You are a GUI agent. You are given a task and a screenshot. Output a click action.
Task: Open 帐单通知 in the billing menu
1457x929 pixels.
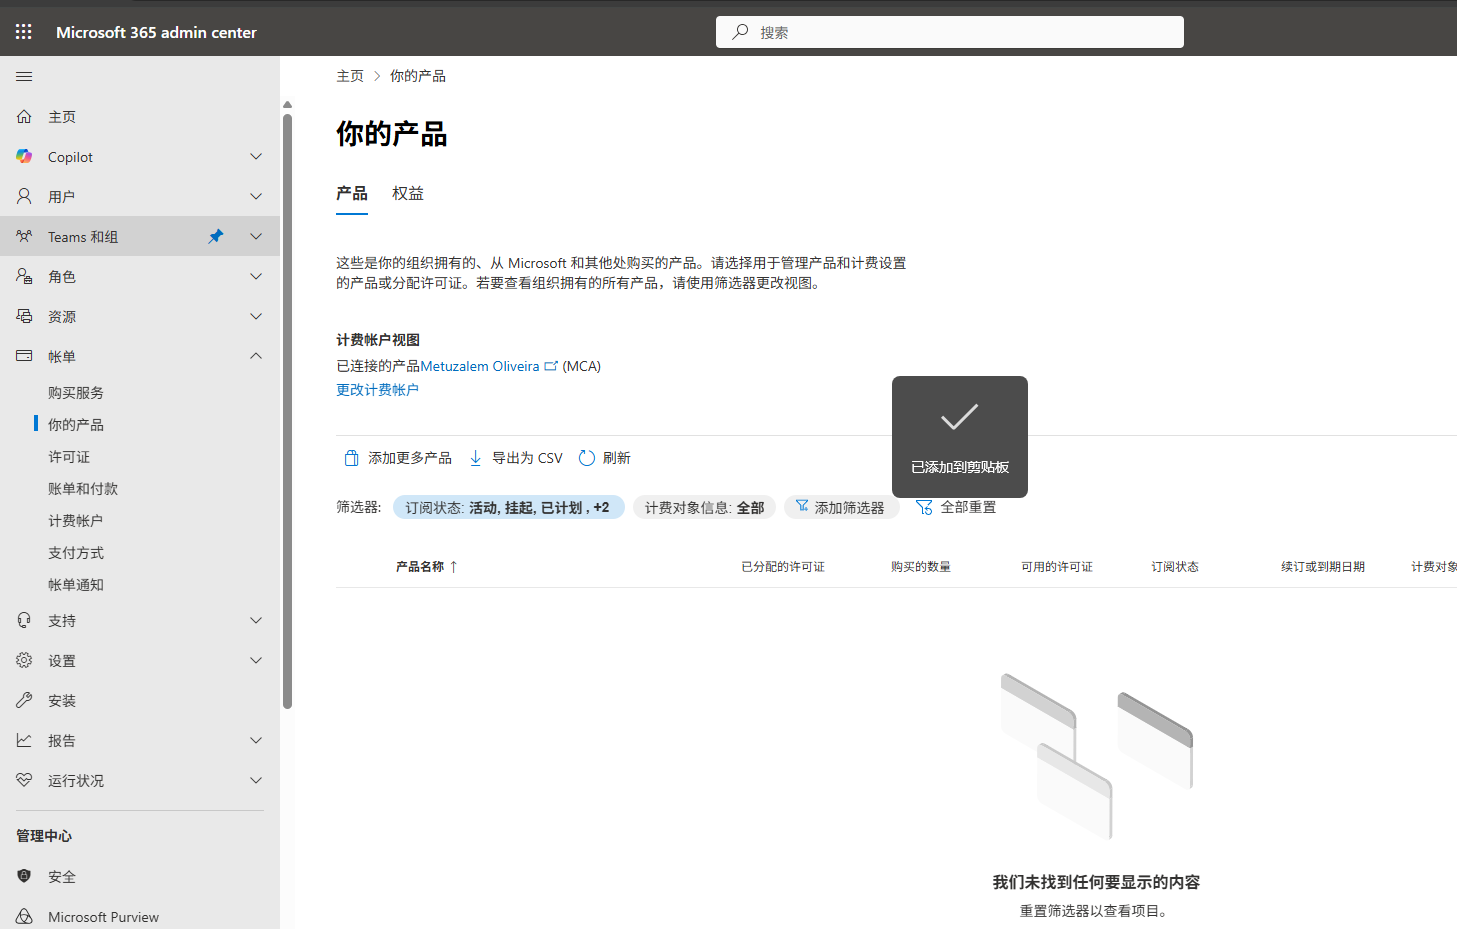(76, 585)
